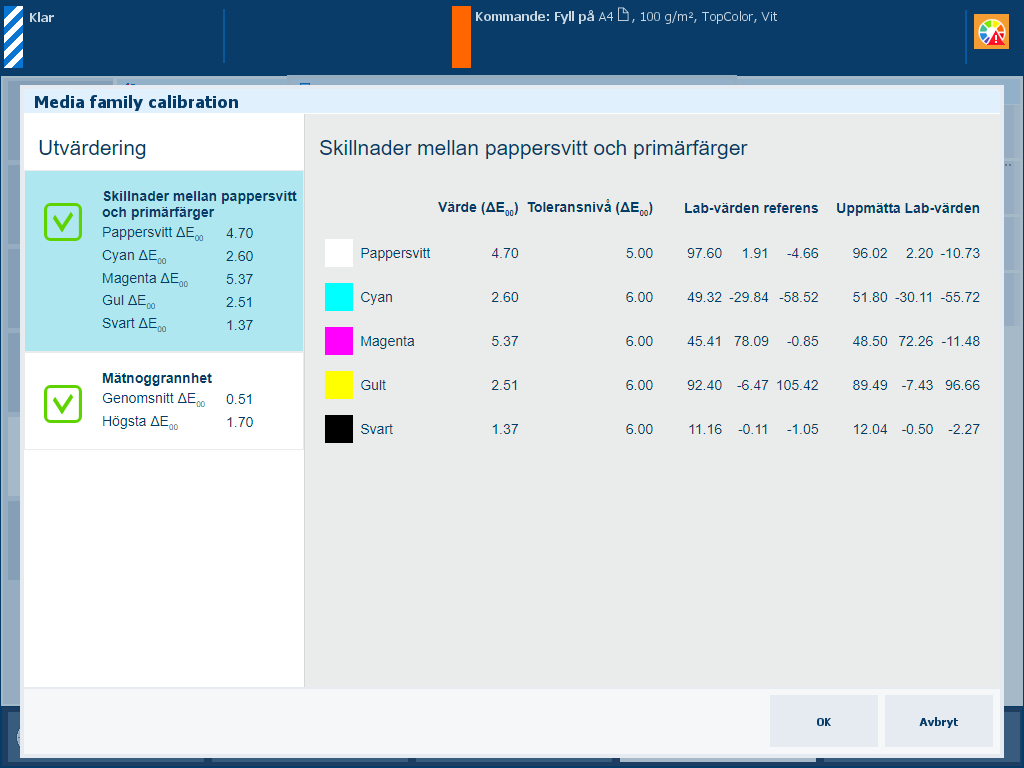Click the Toleransnivå (ΔE00) column header
The image size is (1024, 768).
[x=590, y=208]
